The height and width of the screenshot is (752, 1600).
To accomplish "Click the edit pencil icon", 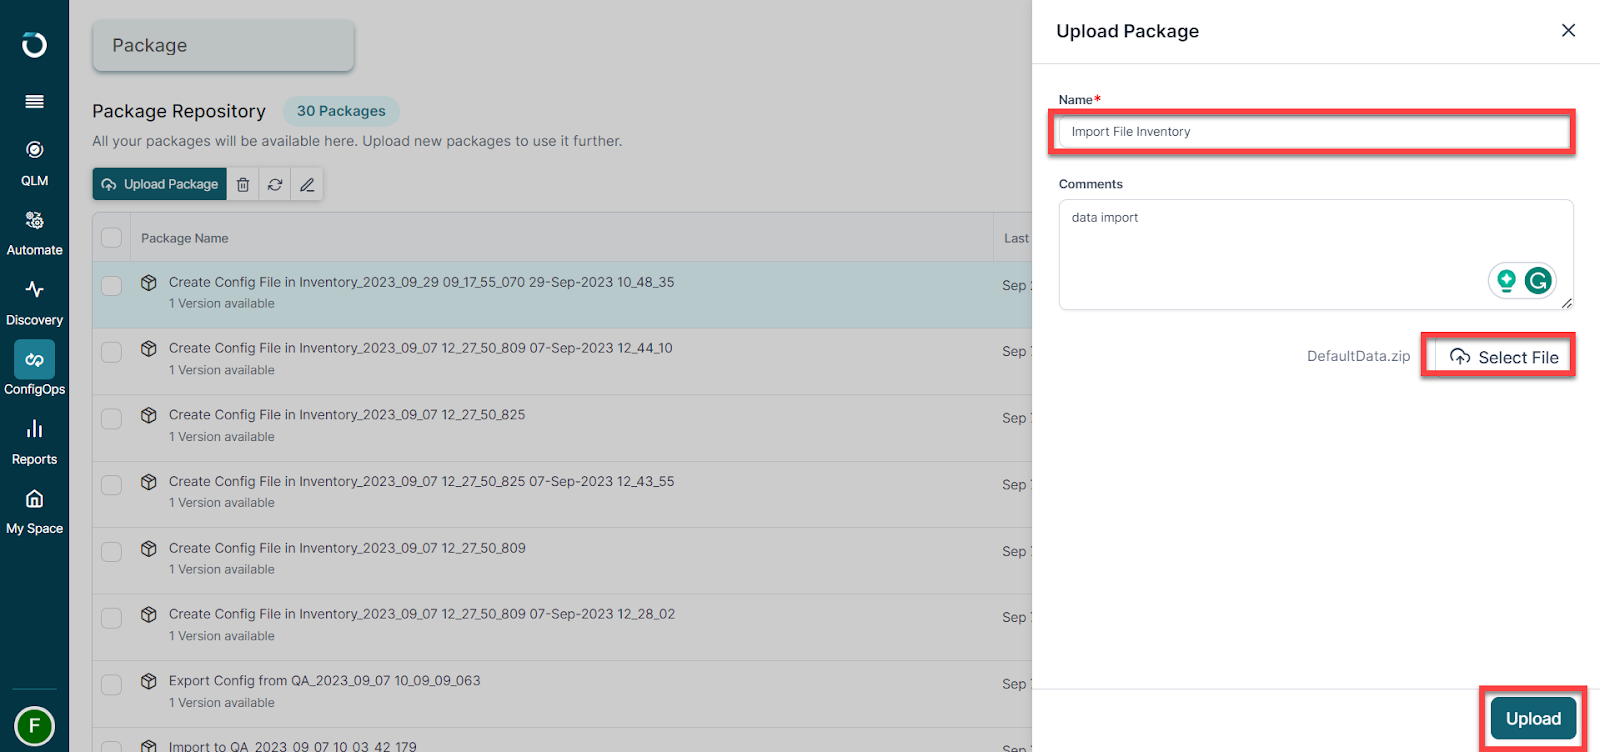I will 307,184.
